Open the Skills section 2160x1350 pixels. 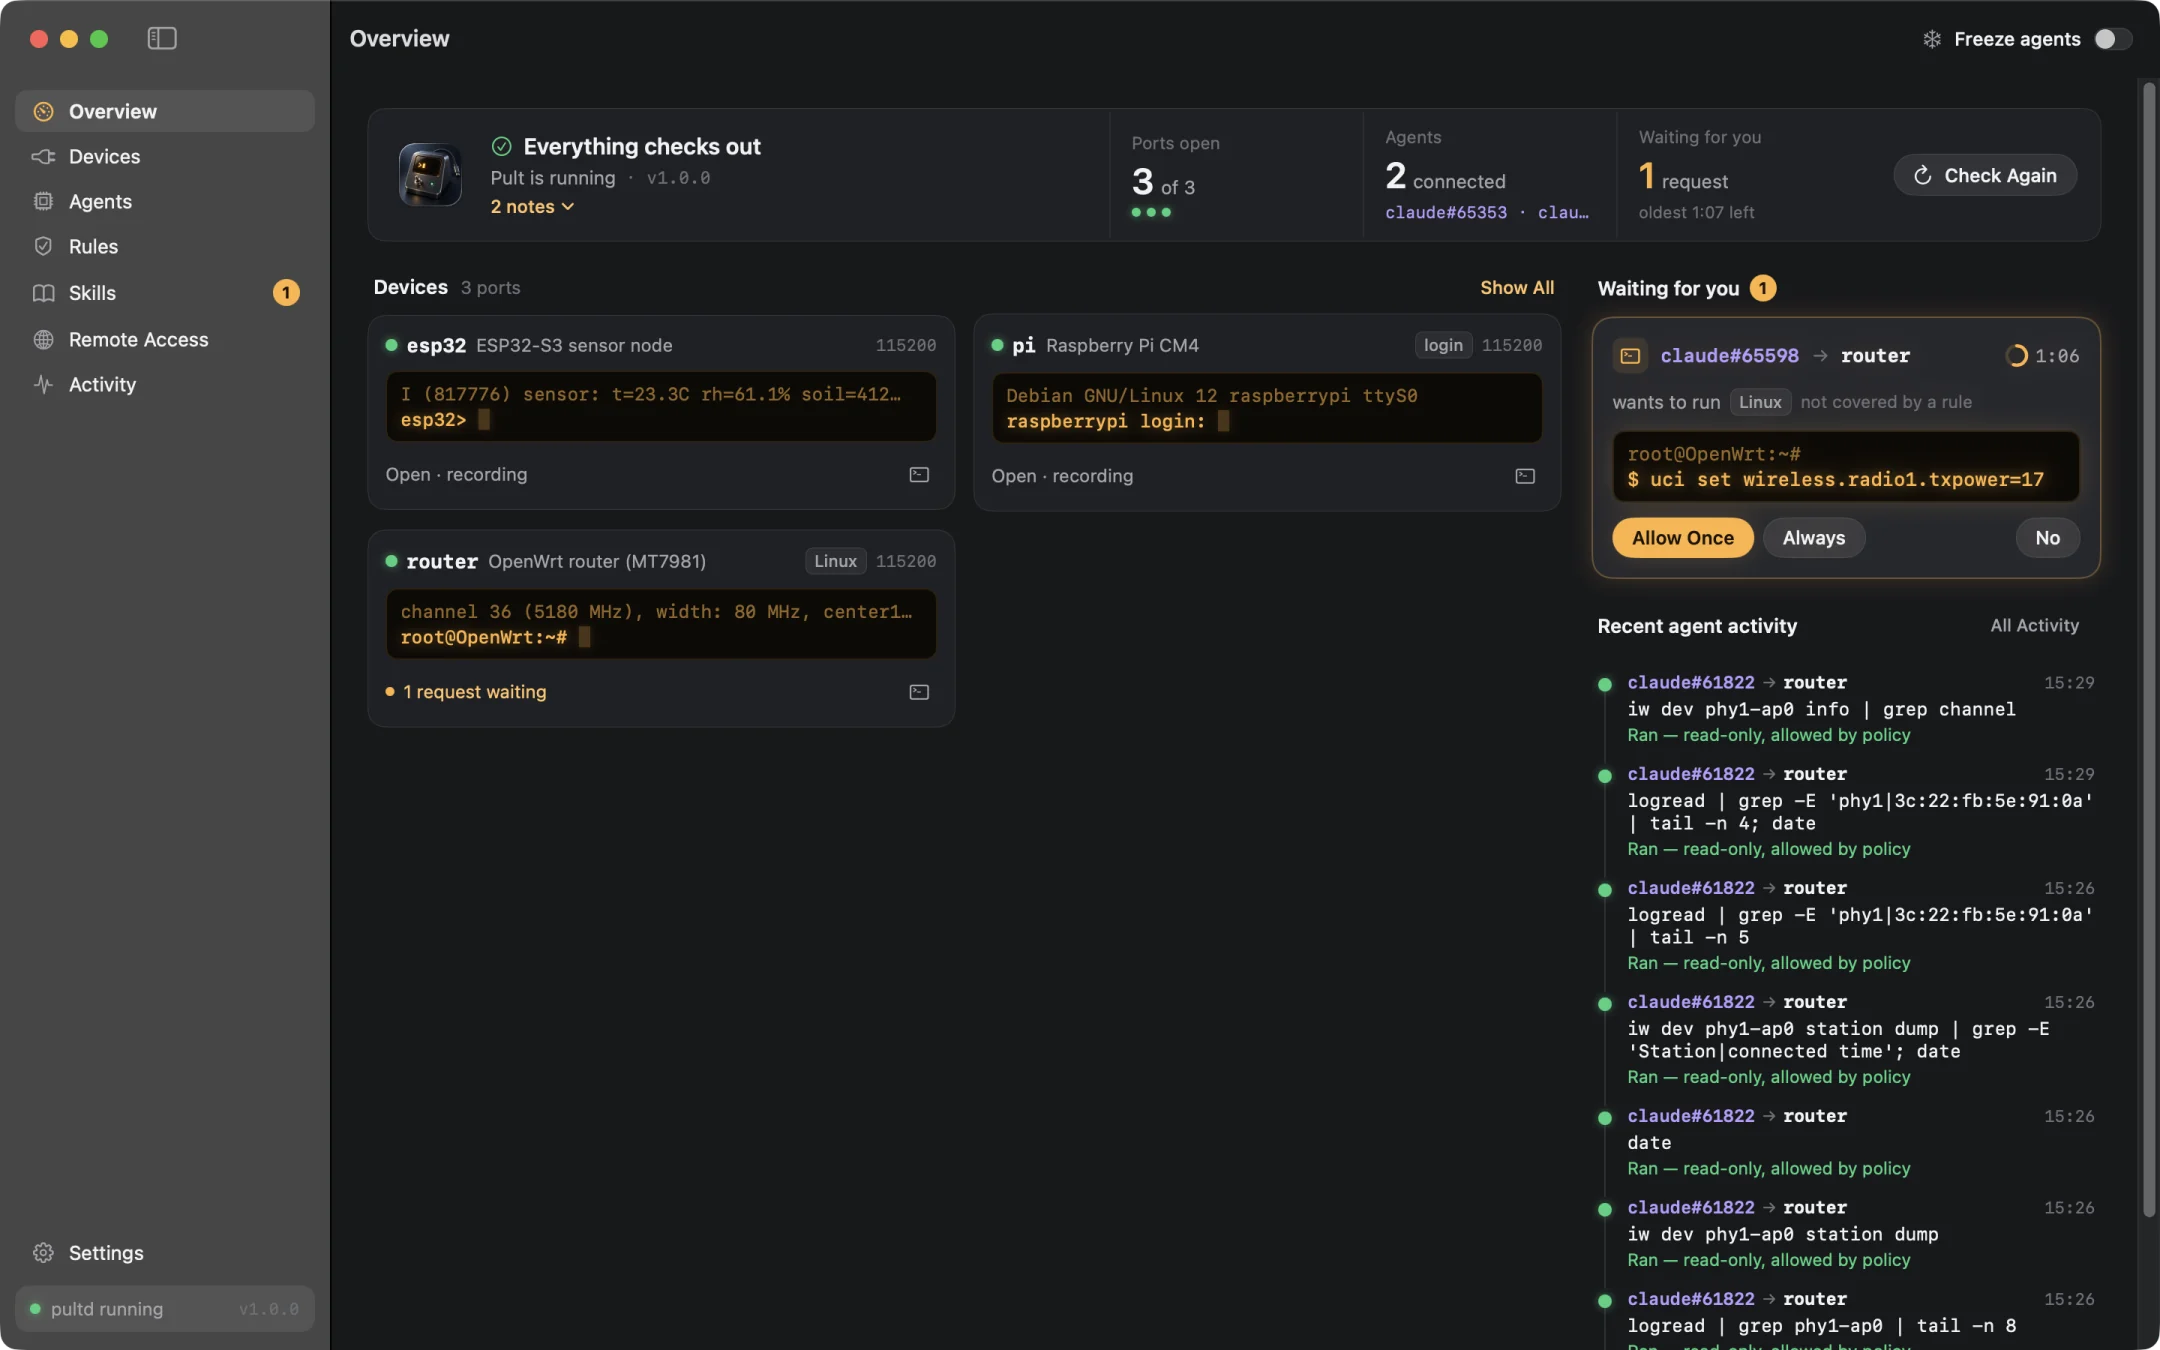165,293
